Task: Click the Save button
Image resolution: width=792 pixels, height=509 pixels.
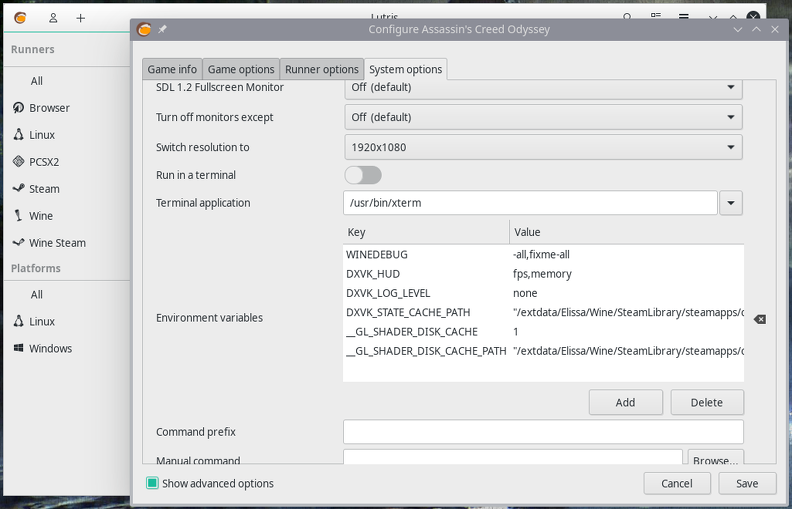Action: pyautogui.click(x=747, y=483)
